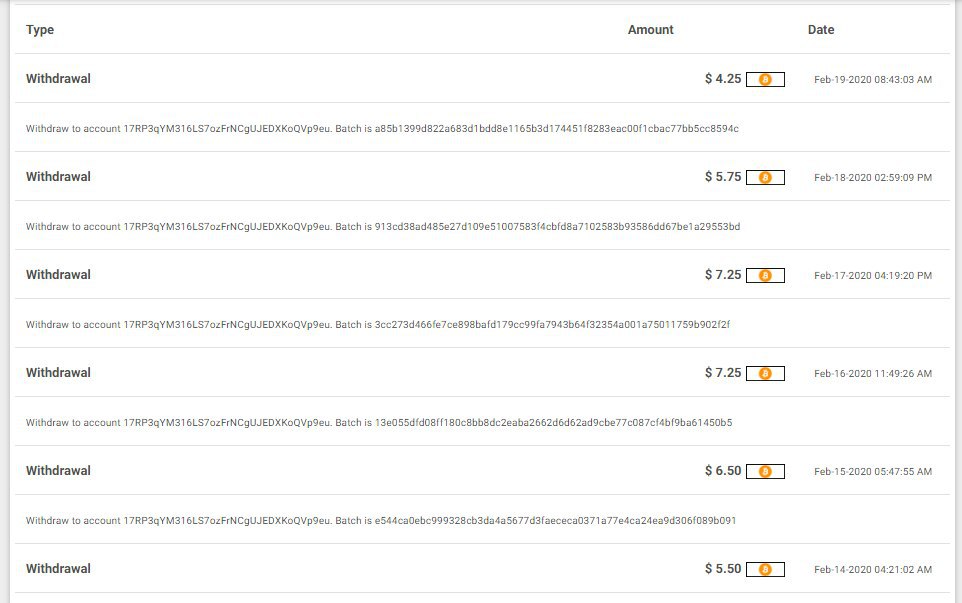Select batch hash starting with a85b1399

pyautogui.click(x=557, y=129)
